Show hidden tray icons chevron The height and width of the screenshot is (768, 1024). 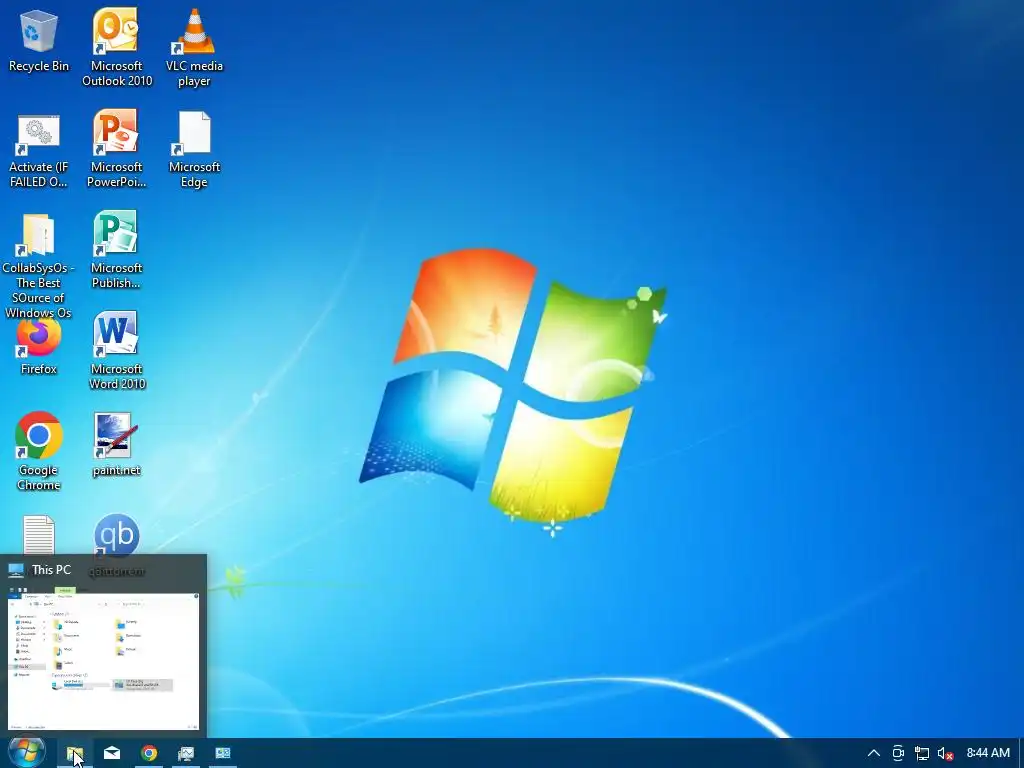[x=873, y=754]
